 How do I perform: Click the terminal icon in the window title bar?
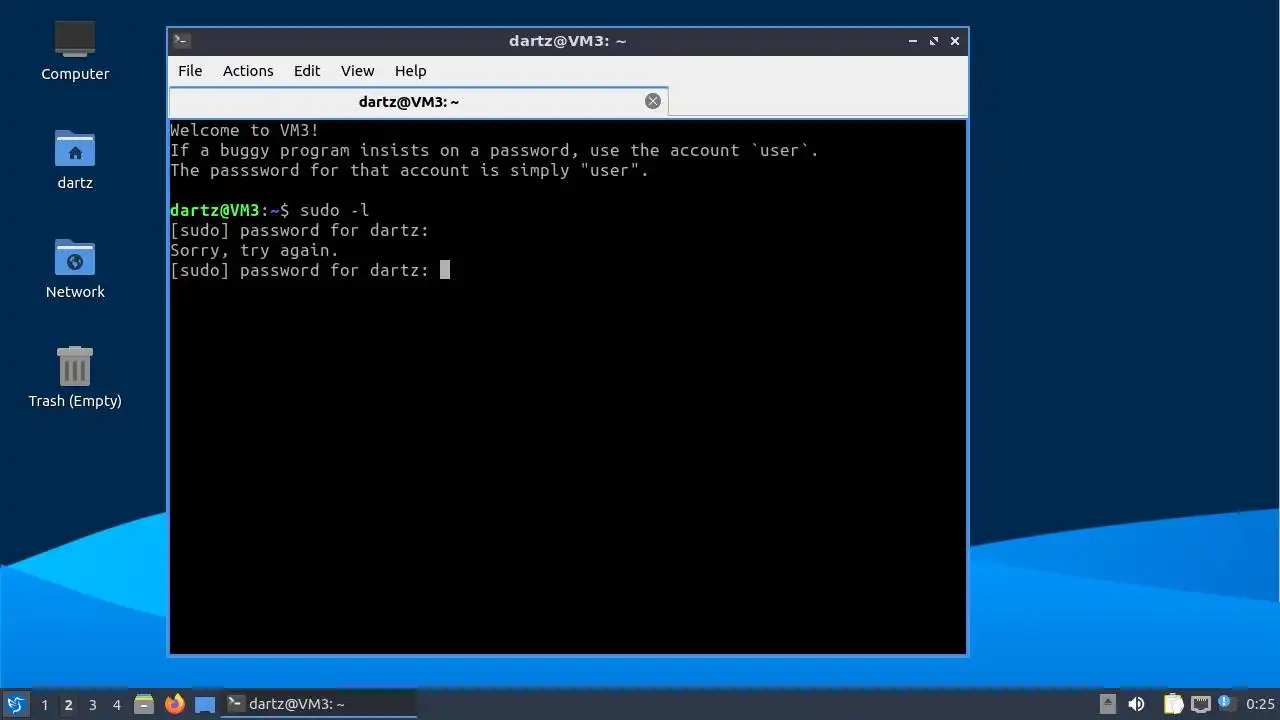[x=181, y=41]
